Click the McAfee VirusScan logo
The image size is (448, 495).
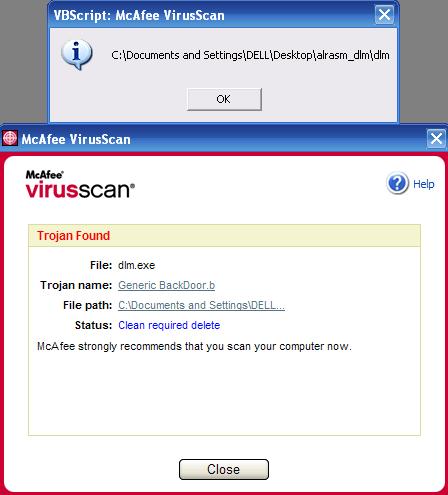tap(80, 184)
